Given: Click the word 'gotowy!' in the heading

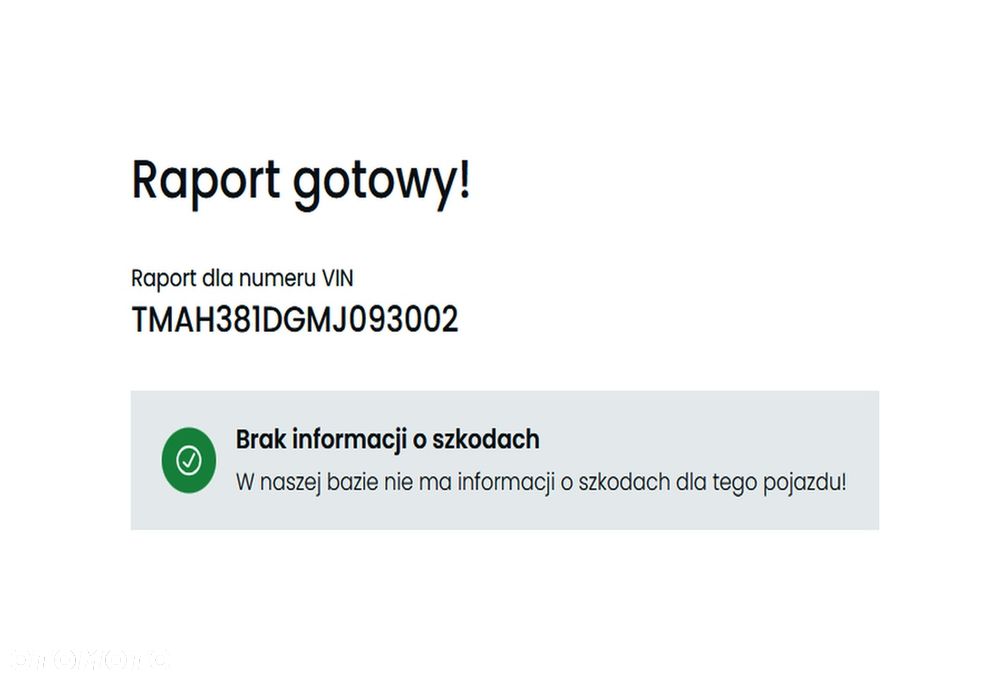Looking at the screenshot, I should 381,184.
